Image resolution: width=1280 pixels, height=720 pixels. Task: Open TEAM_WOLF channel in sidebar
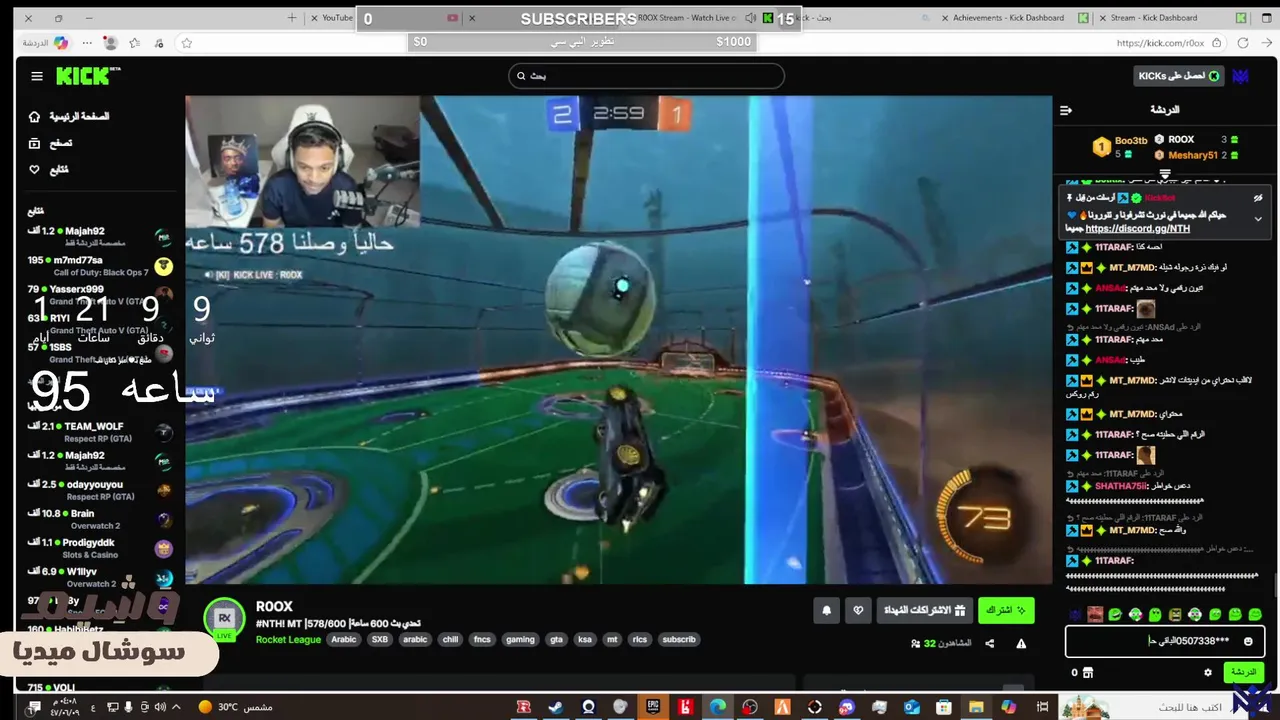pyautogui.click(x=100, y=432)
